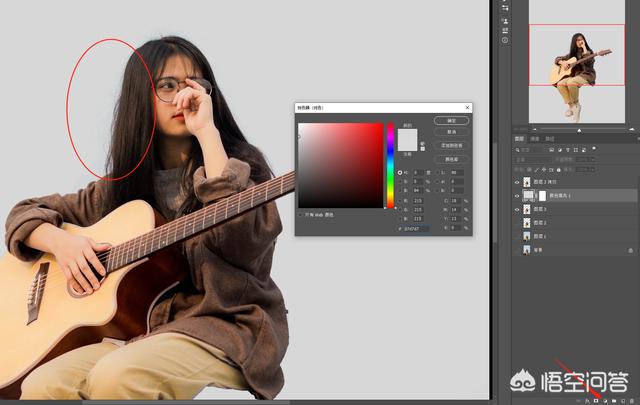
Task: Click the new color preview swatch
Action: click(407, 134)
